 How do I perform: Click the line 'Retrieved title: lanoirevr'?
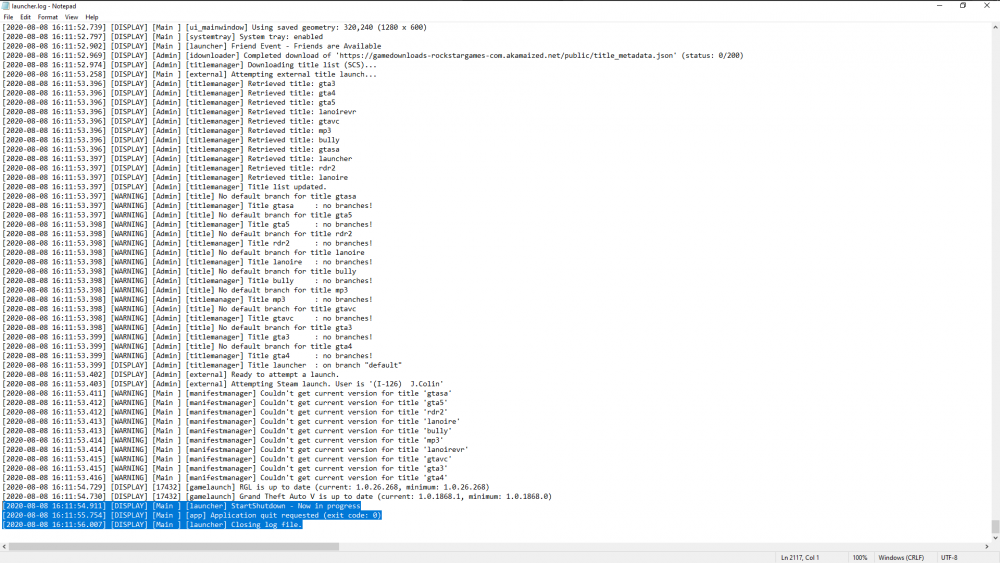pyautogui.click(x=179, y=112)
